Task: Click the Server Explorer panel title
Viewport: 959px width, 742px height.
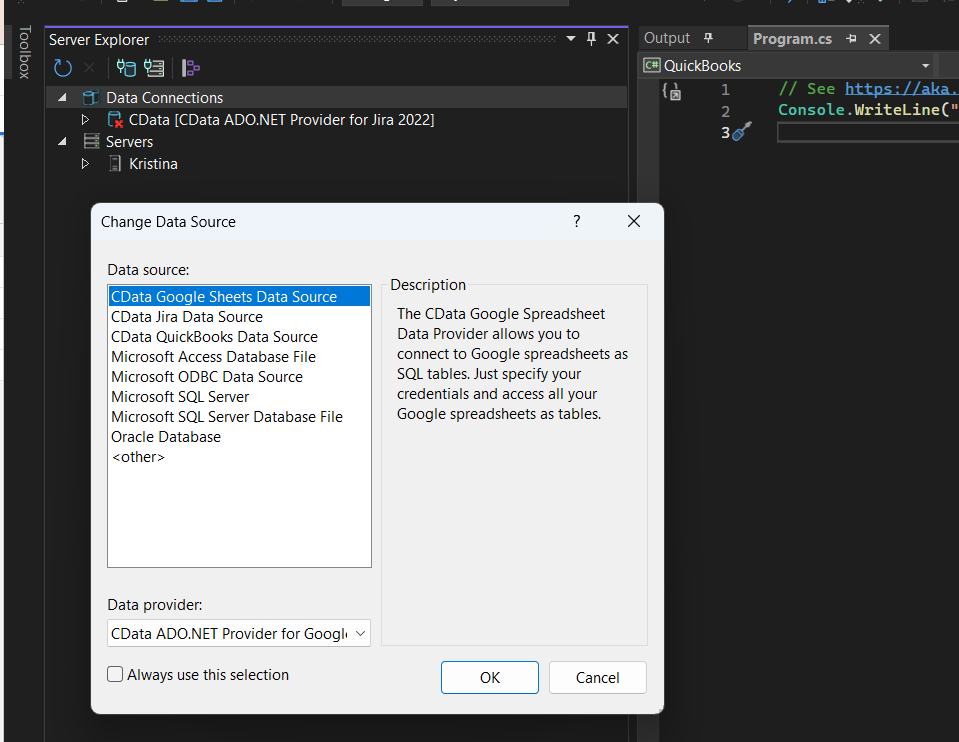Action: pyautogui.click(x=99, y=40)
